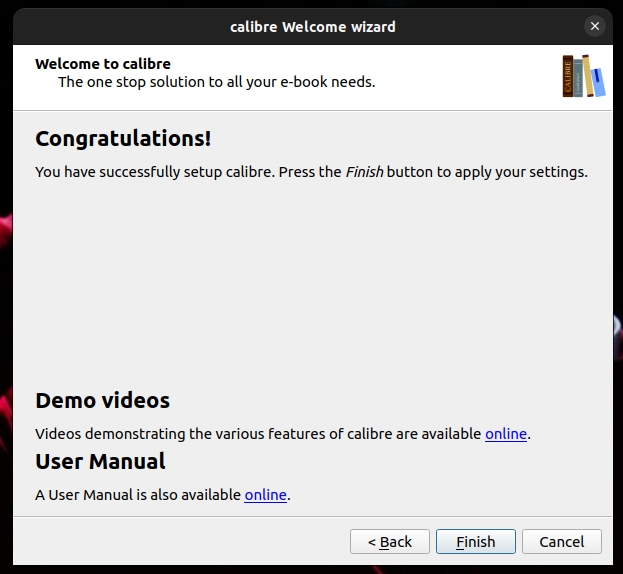Click the one stop solution subtitle
Image resolution: width=623 pixels, height=574 pixels.
coord(217,82)
